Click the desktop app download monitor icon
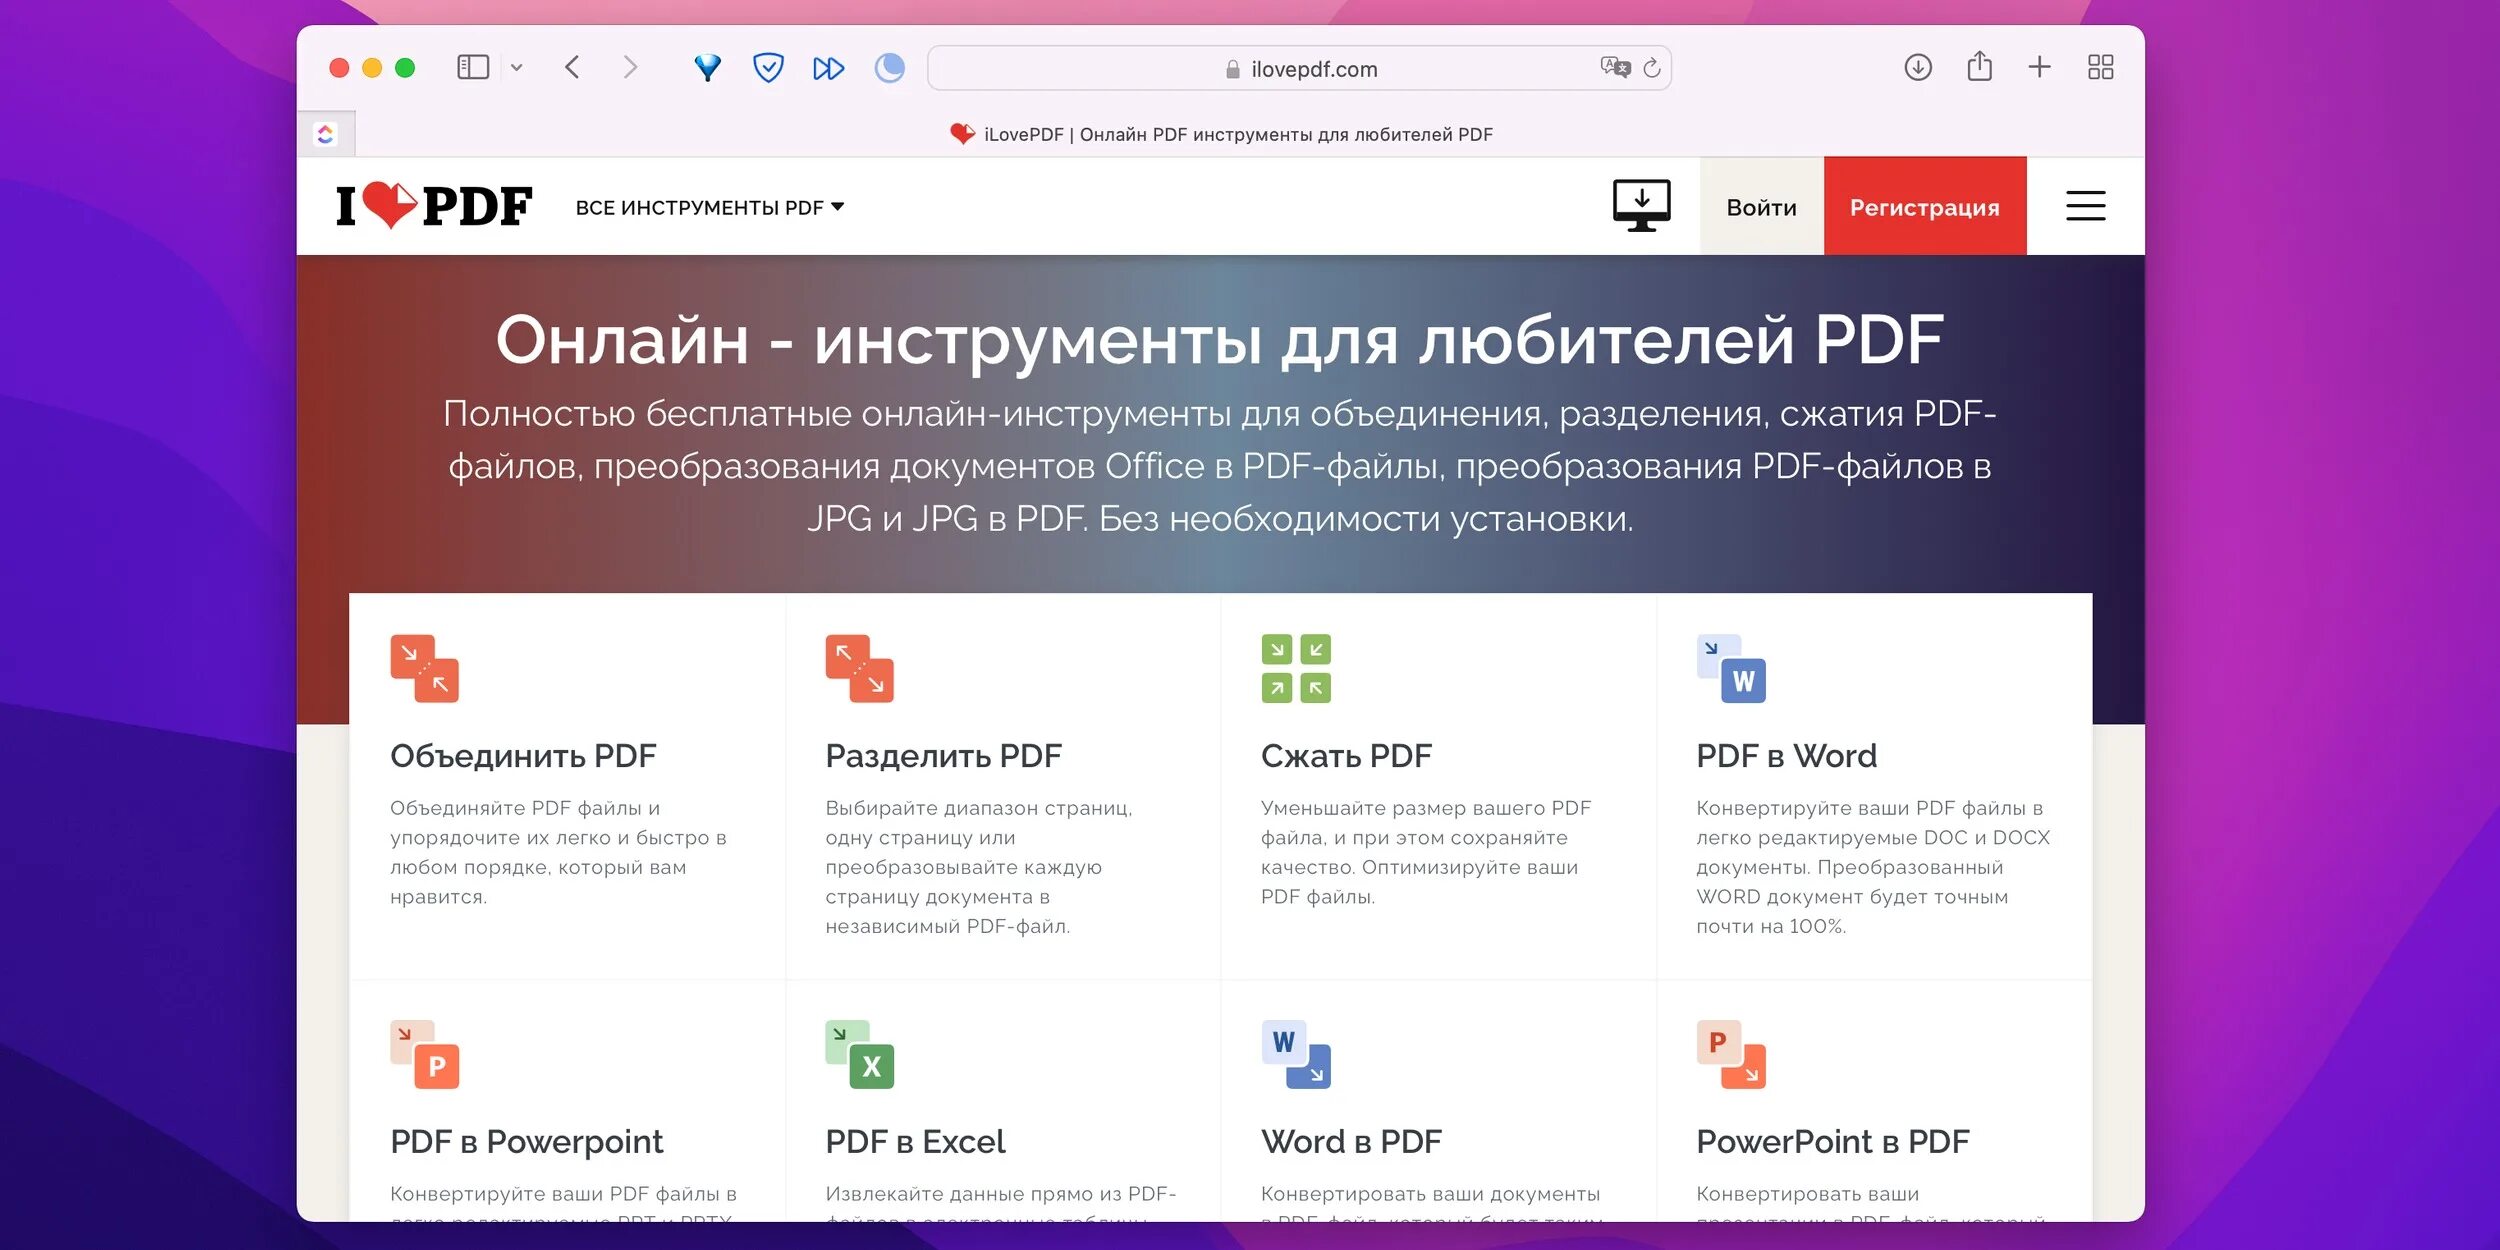The width and height of the screenshot is (2500, 1250). pos(1641,206)
